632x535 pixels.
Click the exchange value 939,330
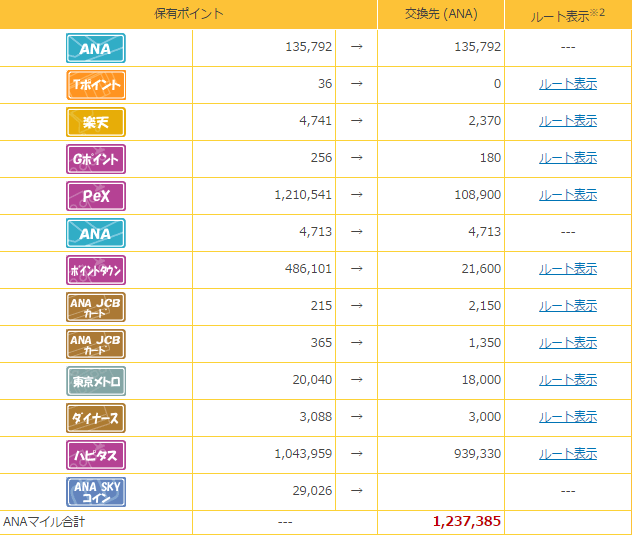click(x=478, y=454)
